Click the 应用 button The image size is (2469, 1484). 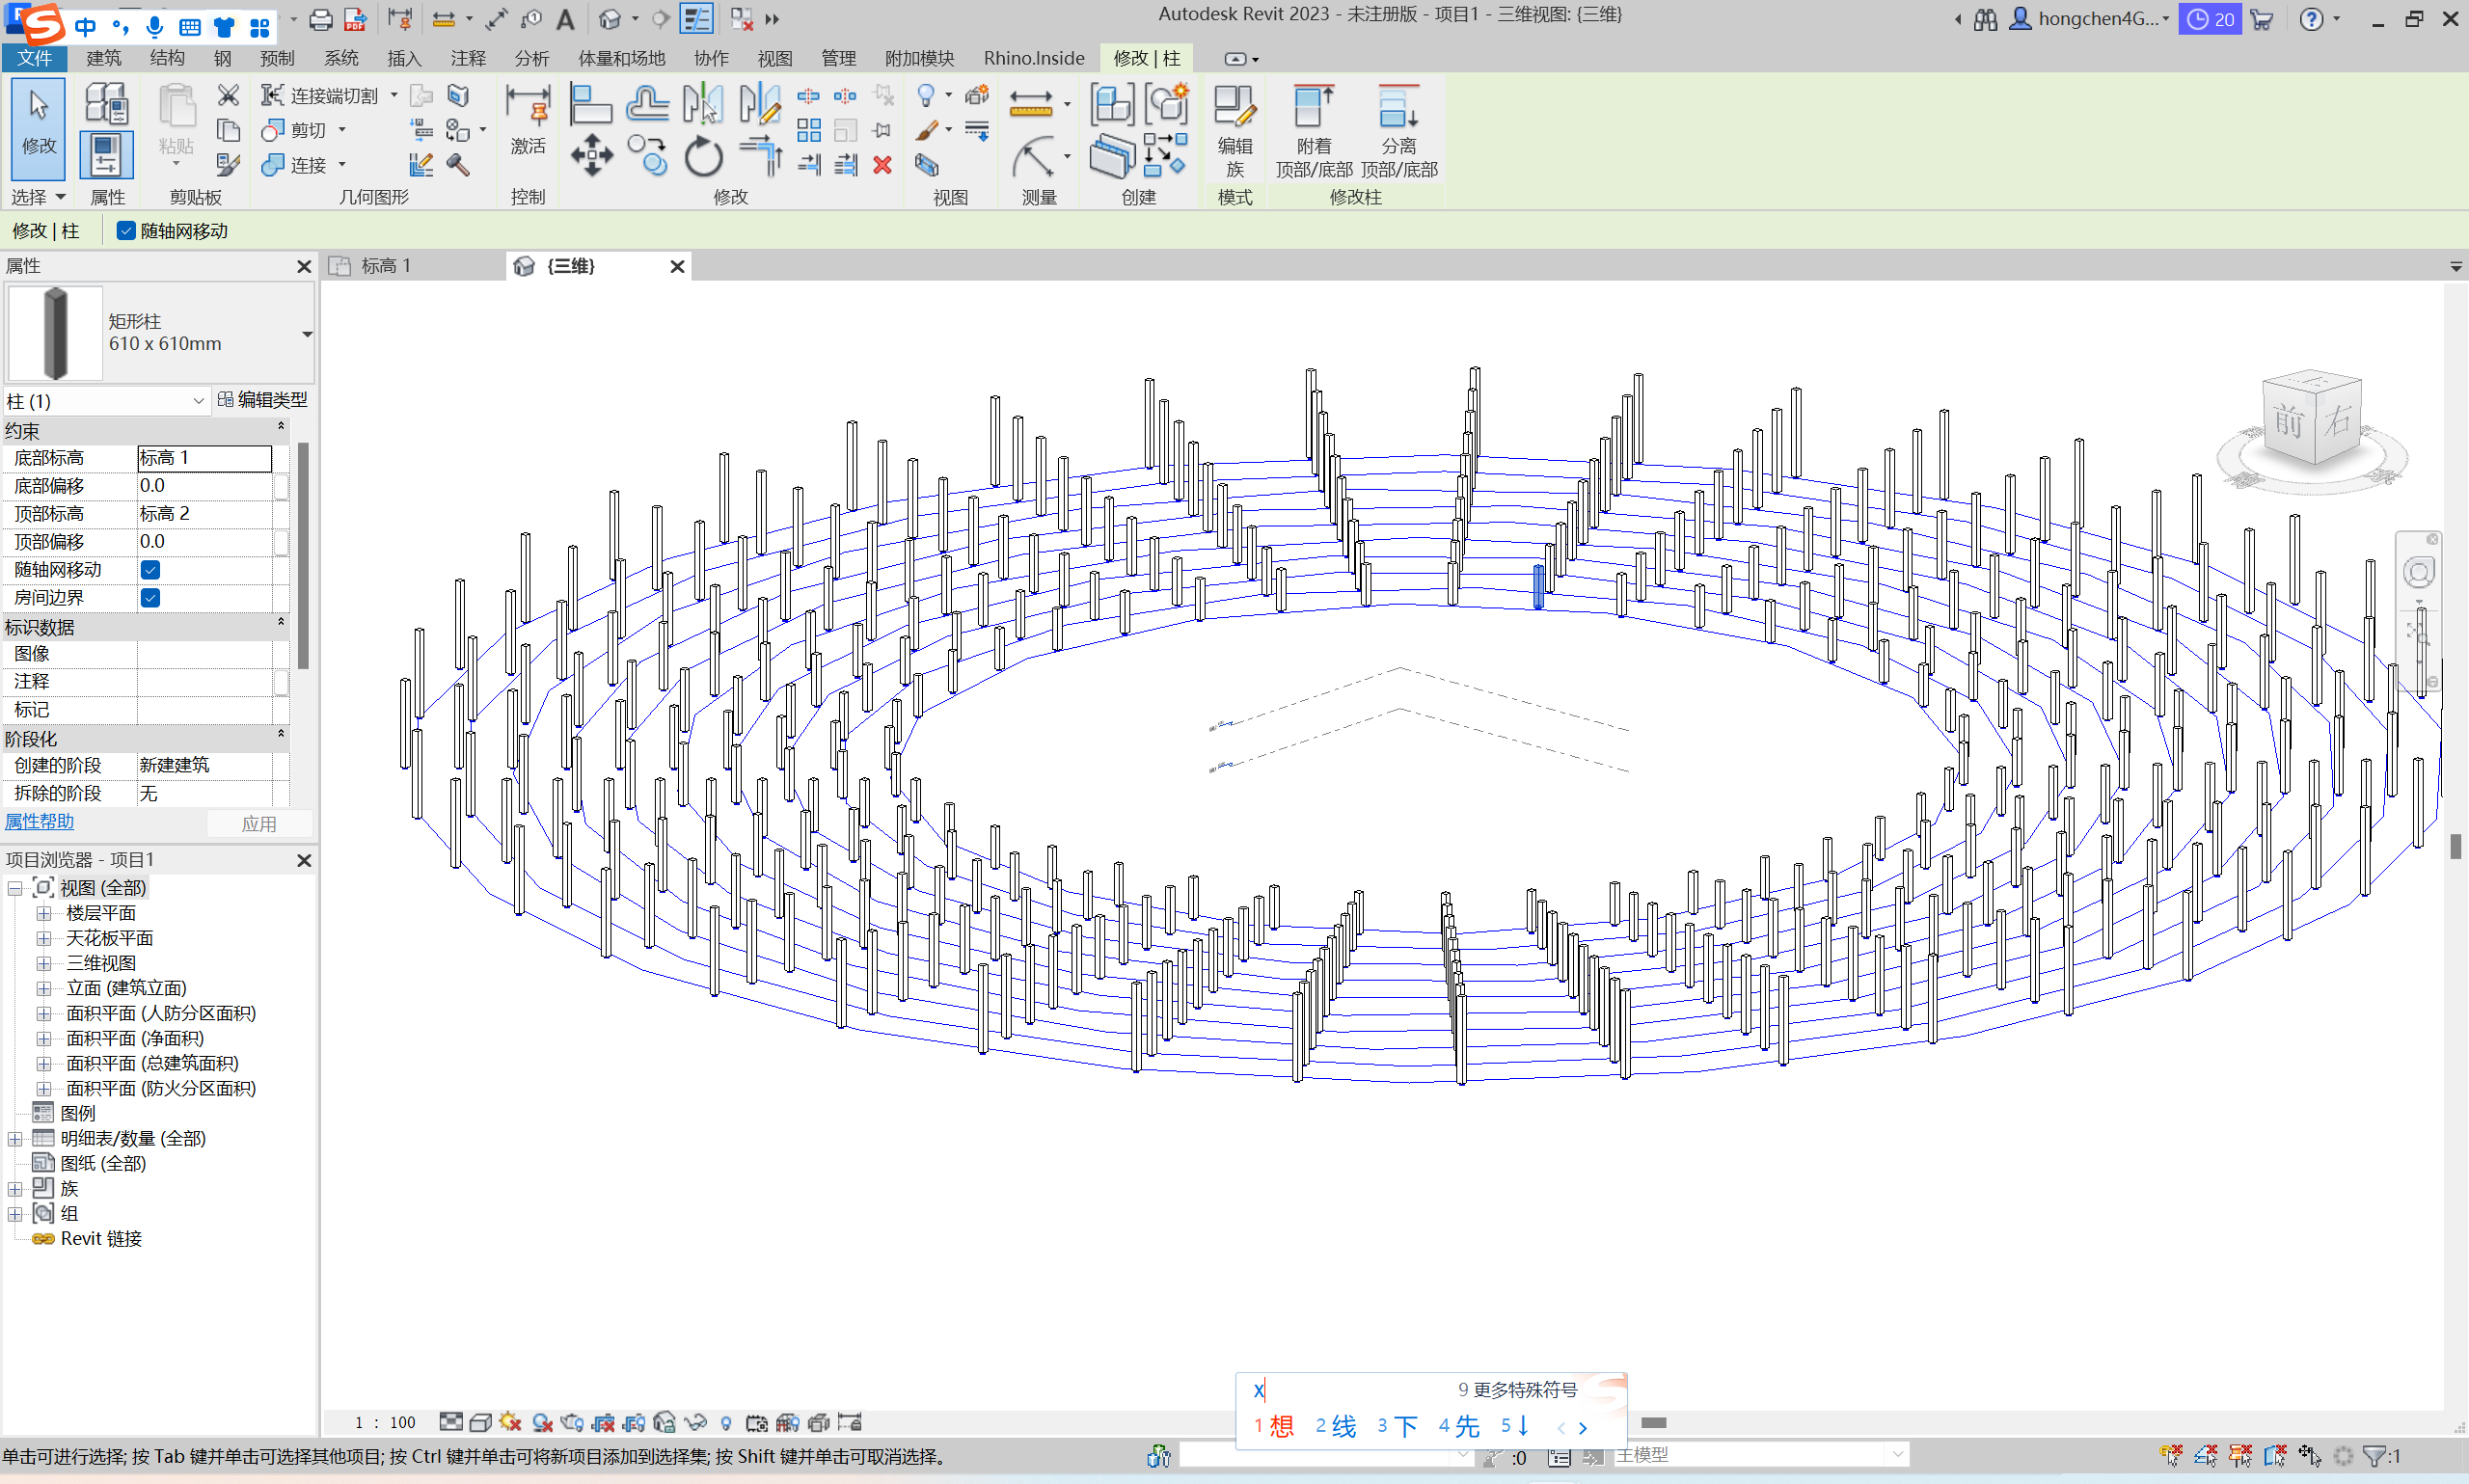259,823
